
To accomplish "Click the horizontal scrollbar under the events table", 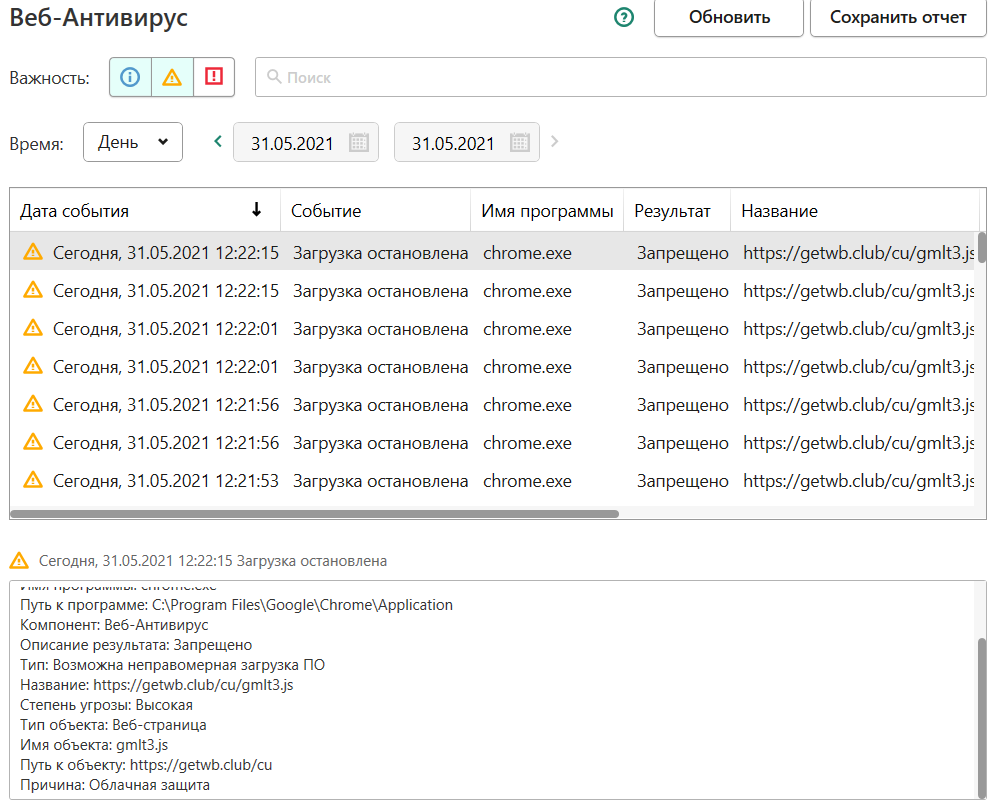I will coord(315,514).
